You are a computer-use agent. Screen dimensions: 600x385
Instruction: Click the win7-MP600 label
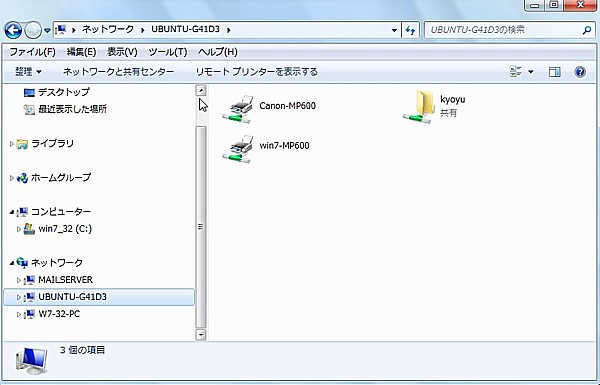[x=284, y=145]
